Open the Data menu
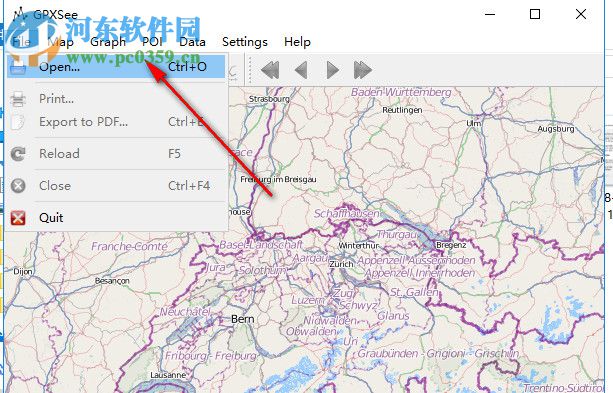 point(192,42)
